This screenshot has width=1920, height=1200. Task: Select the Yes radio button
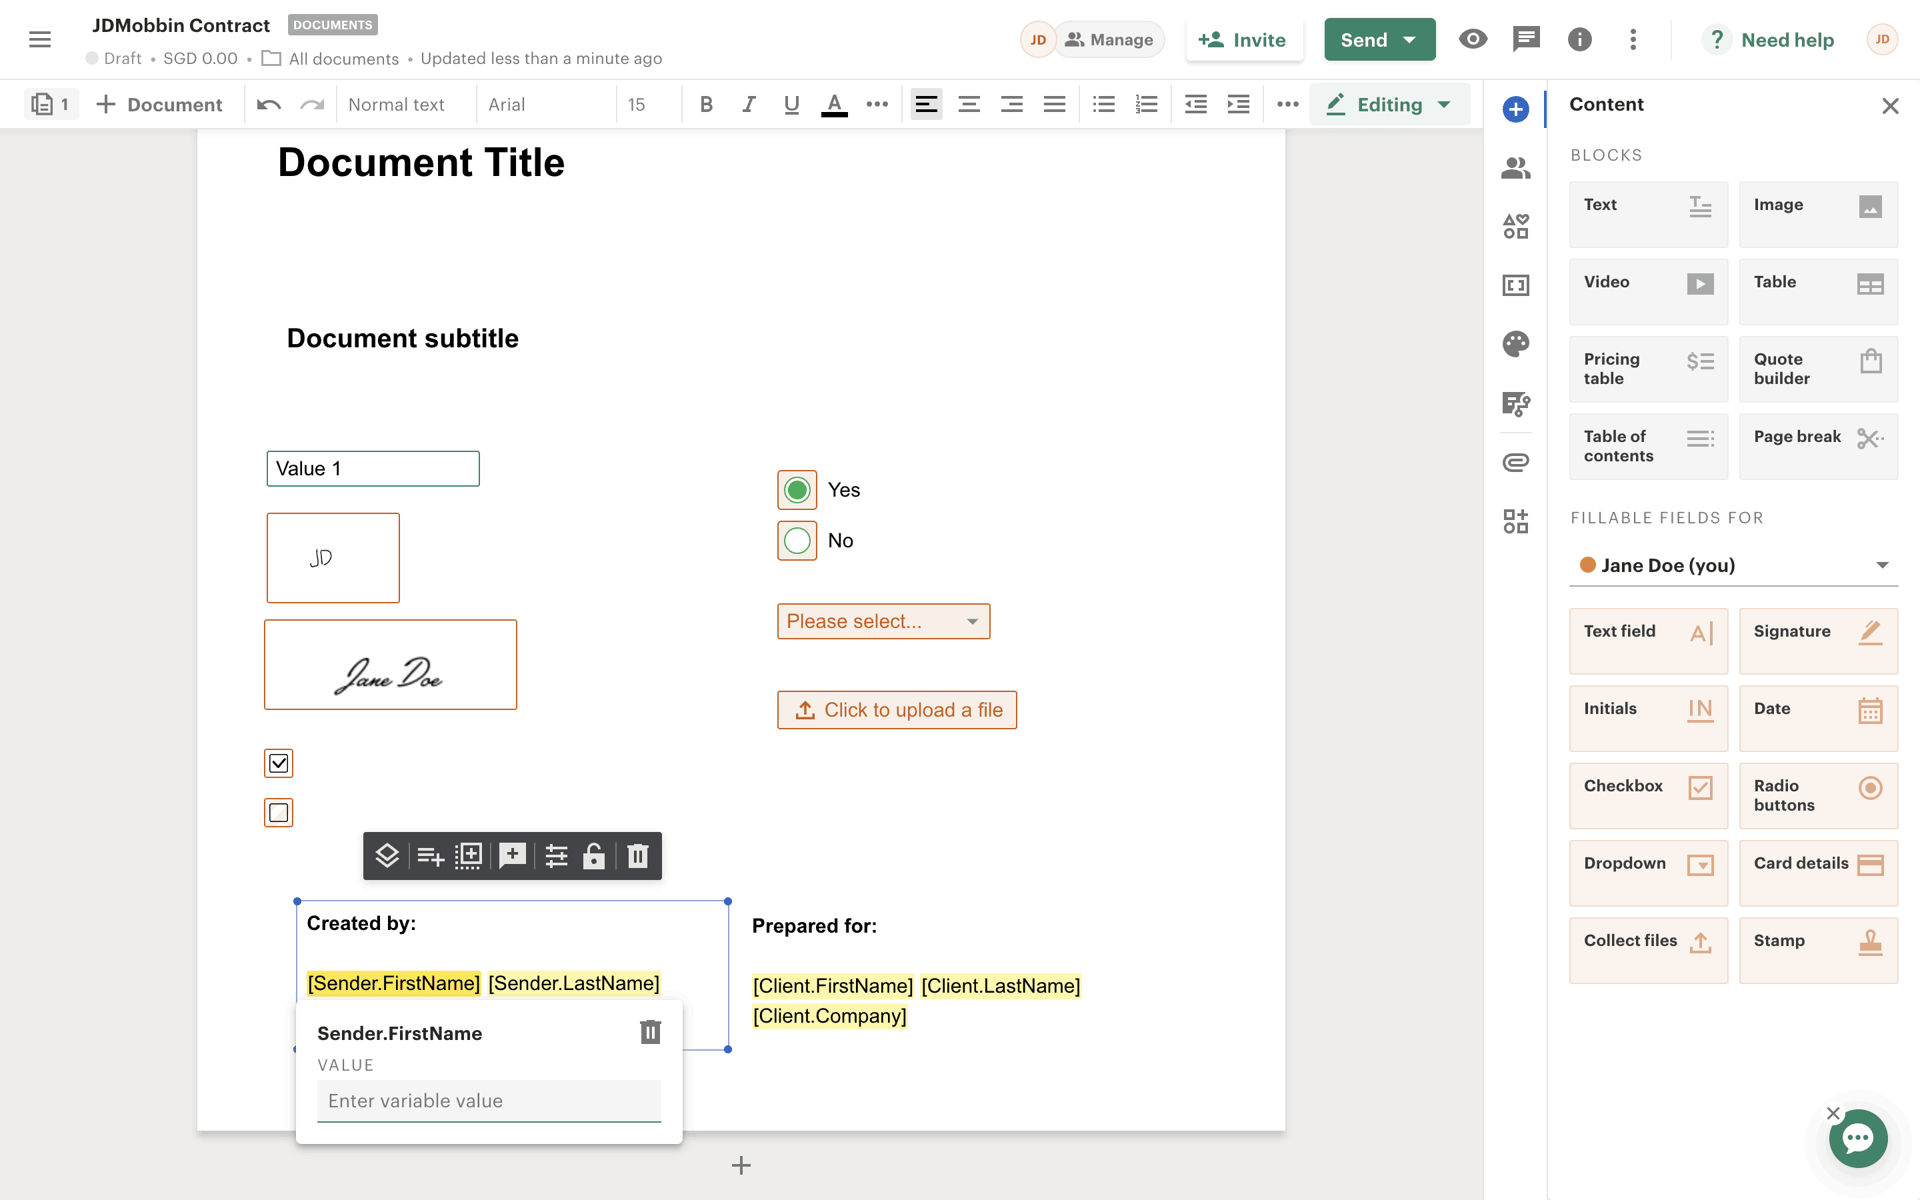point(797,490)
